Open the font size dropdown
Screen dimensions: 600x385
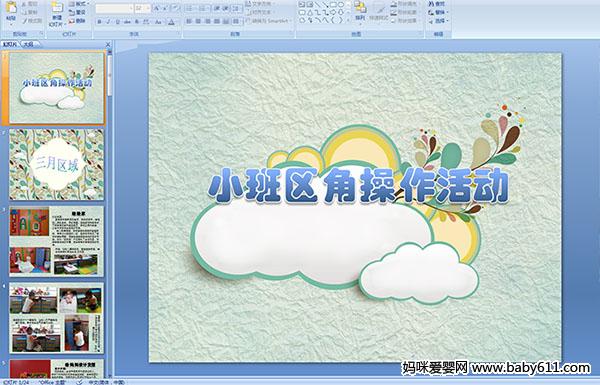tap(148, 8)
